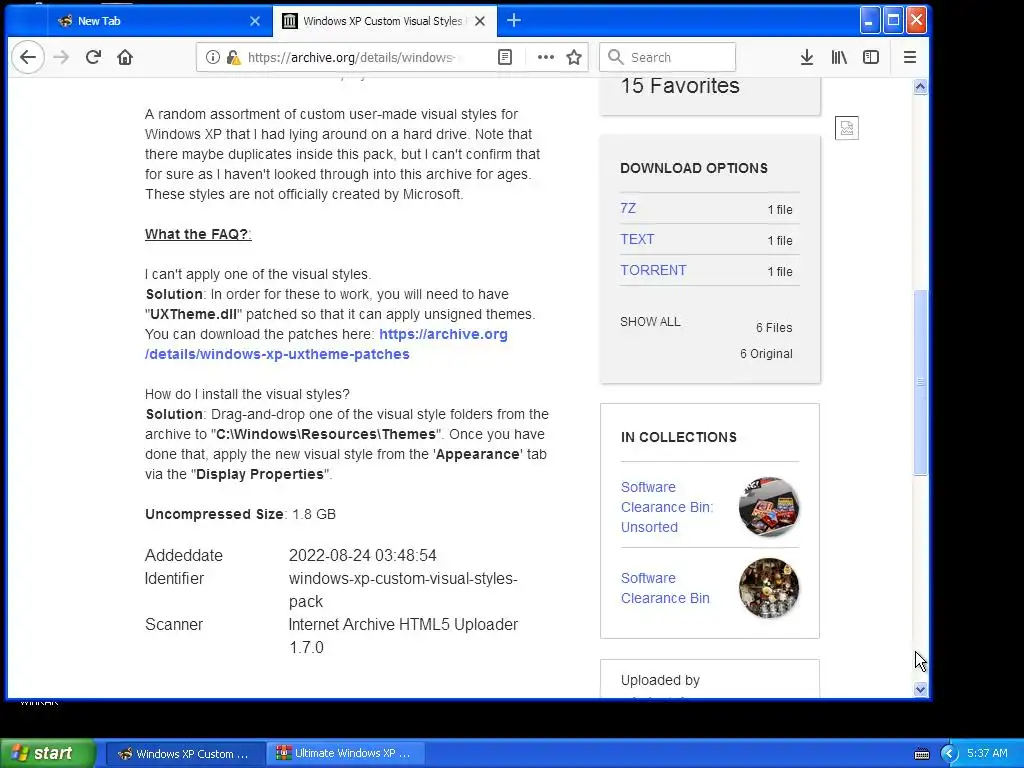Image resolution: width=1024 pixels, height=768 pixels.
Task: Click the 5:37 AM clock
Action: 987,754
